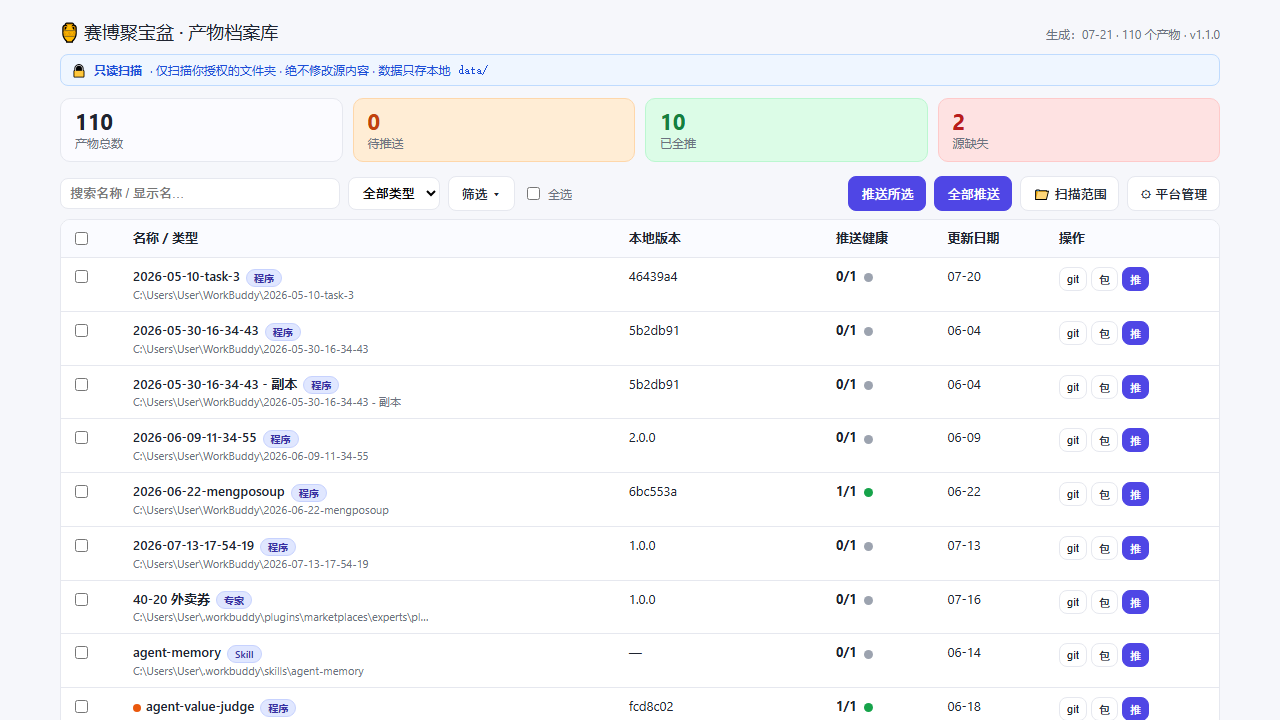This screenshot has height=720, width=1280.
Task: Open the 全部类型 type dropdown
Action: click(394, 194)
